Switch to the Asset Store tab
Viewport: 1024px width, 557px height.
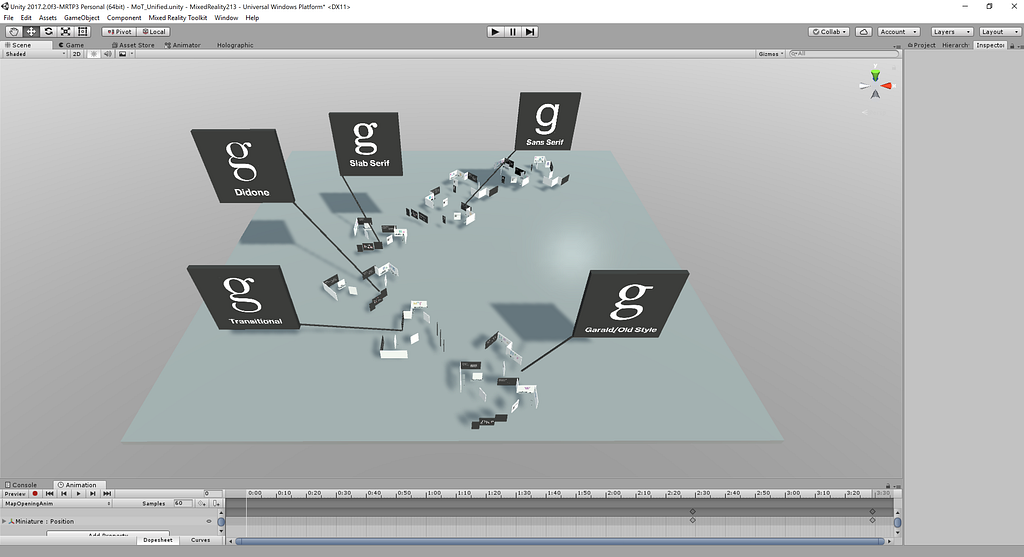(x=133, y=45)
